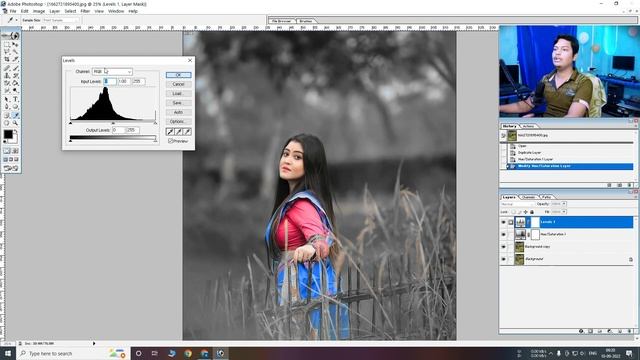This screenshot has height=360, width=640.
Task: Open the Channel dropdown in Levels
Action: click(x=112, y=71)
